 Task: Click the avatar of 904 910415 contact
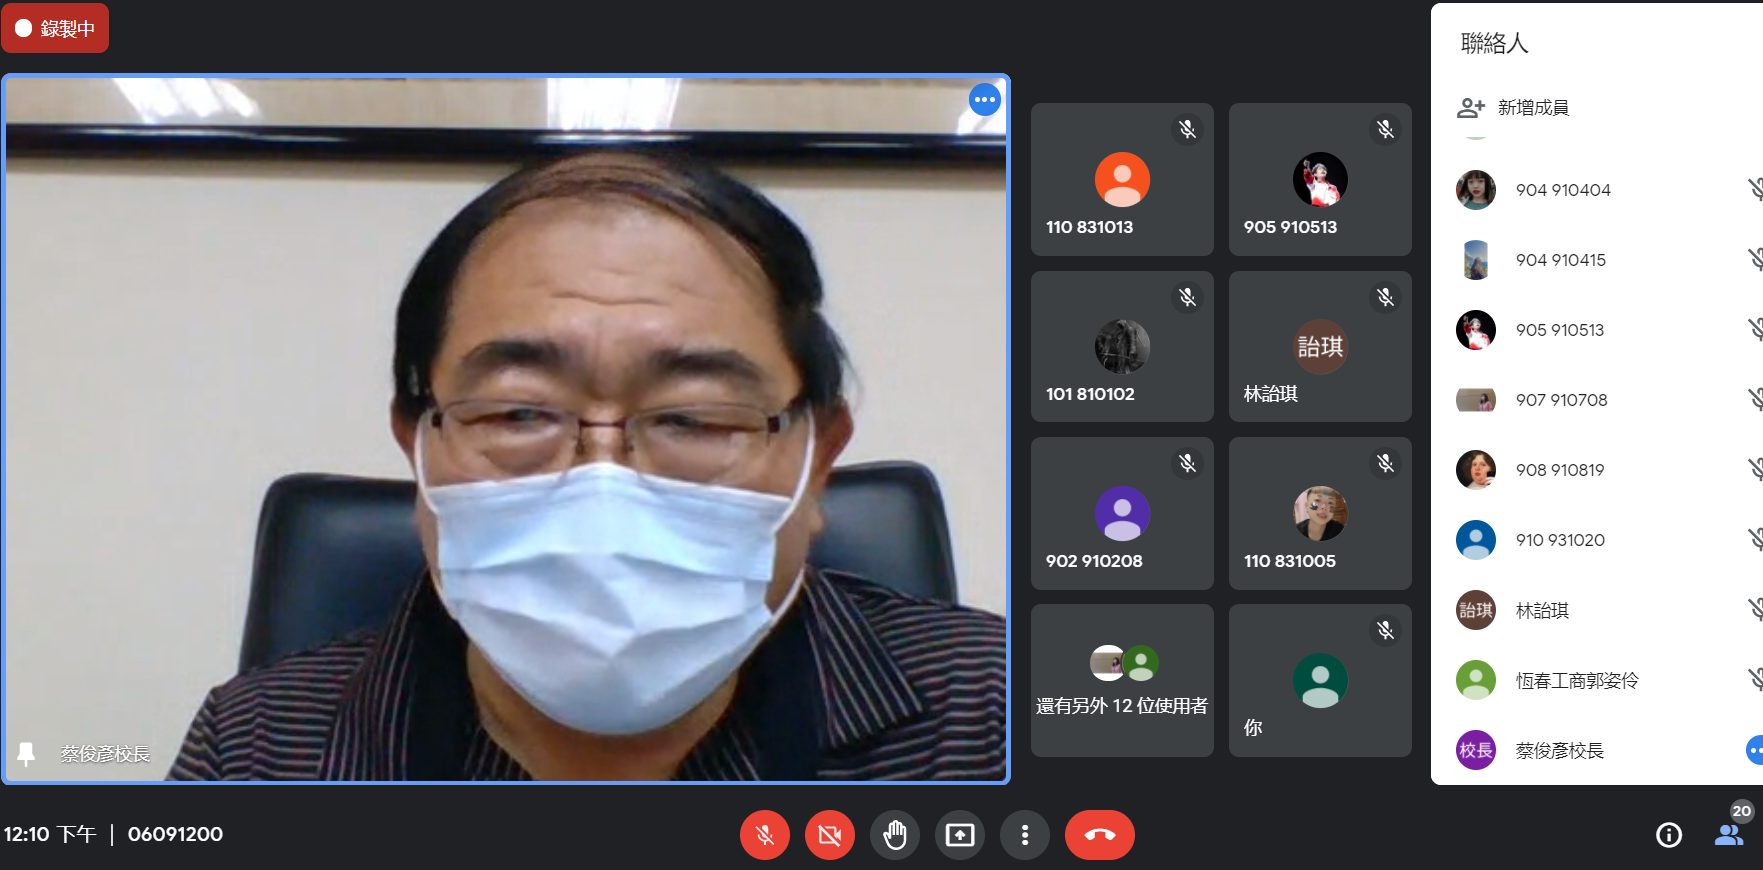pyautogui.click(x=1476, y=260)
